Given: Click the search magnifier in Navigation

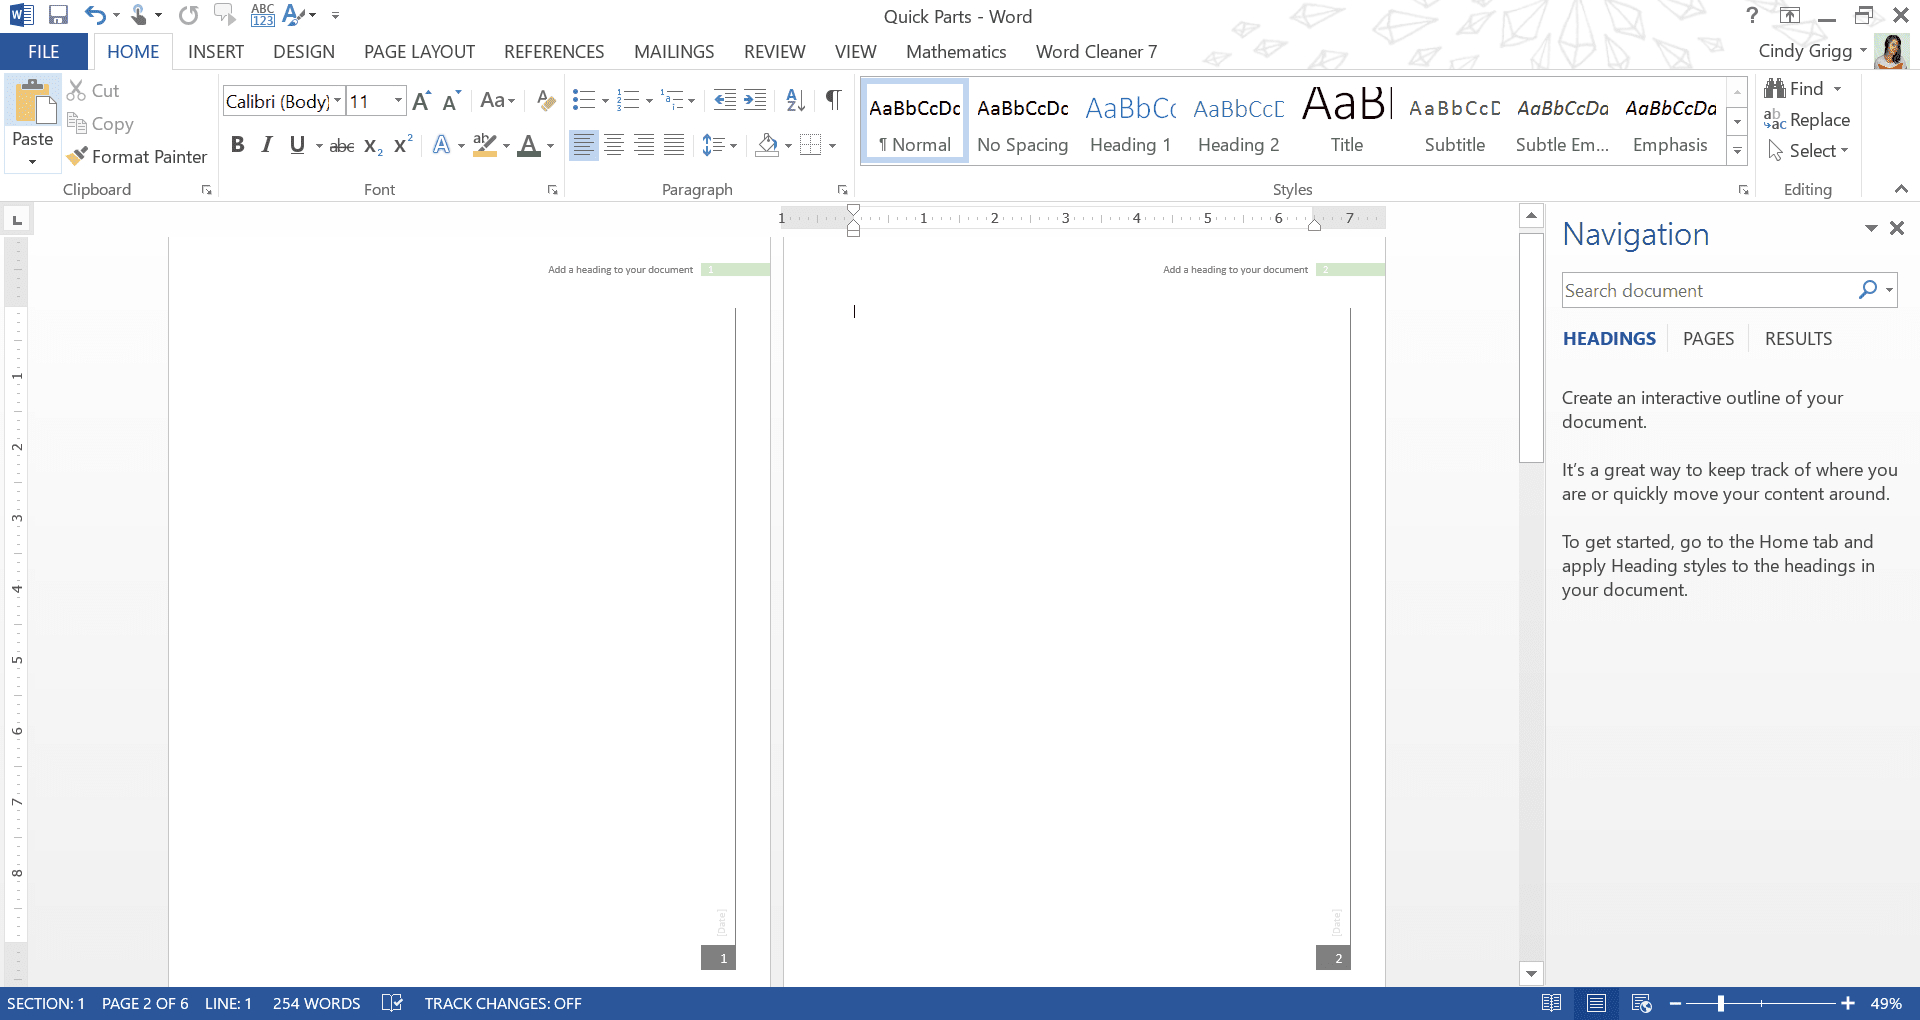Looking at the screenshot, I should pos(1867,290).
